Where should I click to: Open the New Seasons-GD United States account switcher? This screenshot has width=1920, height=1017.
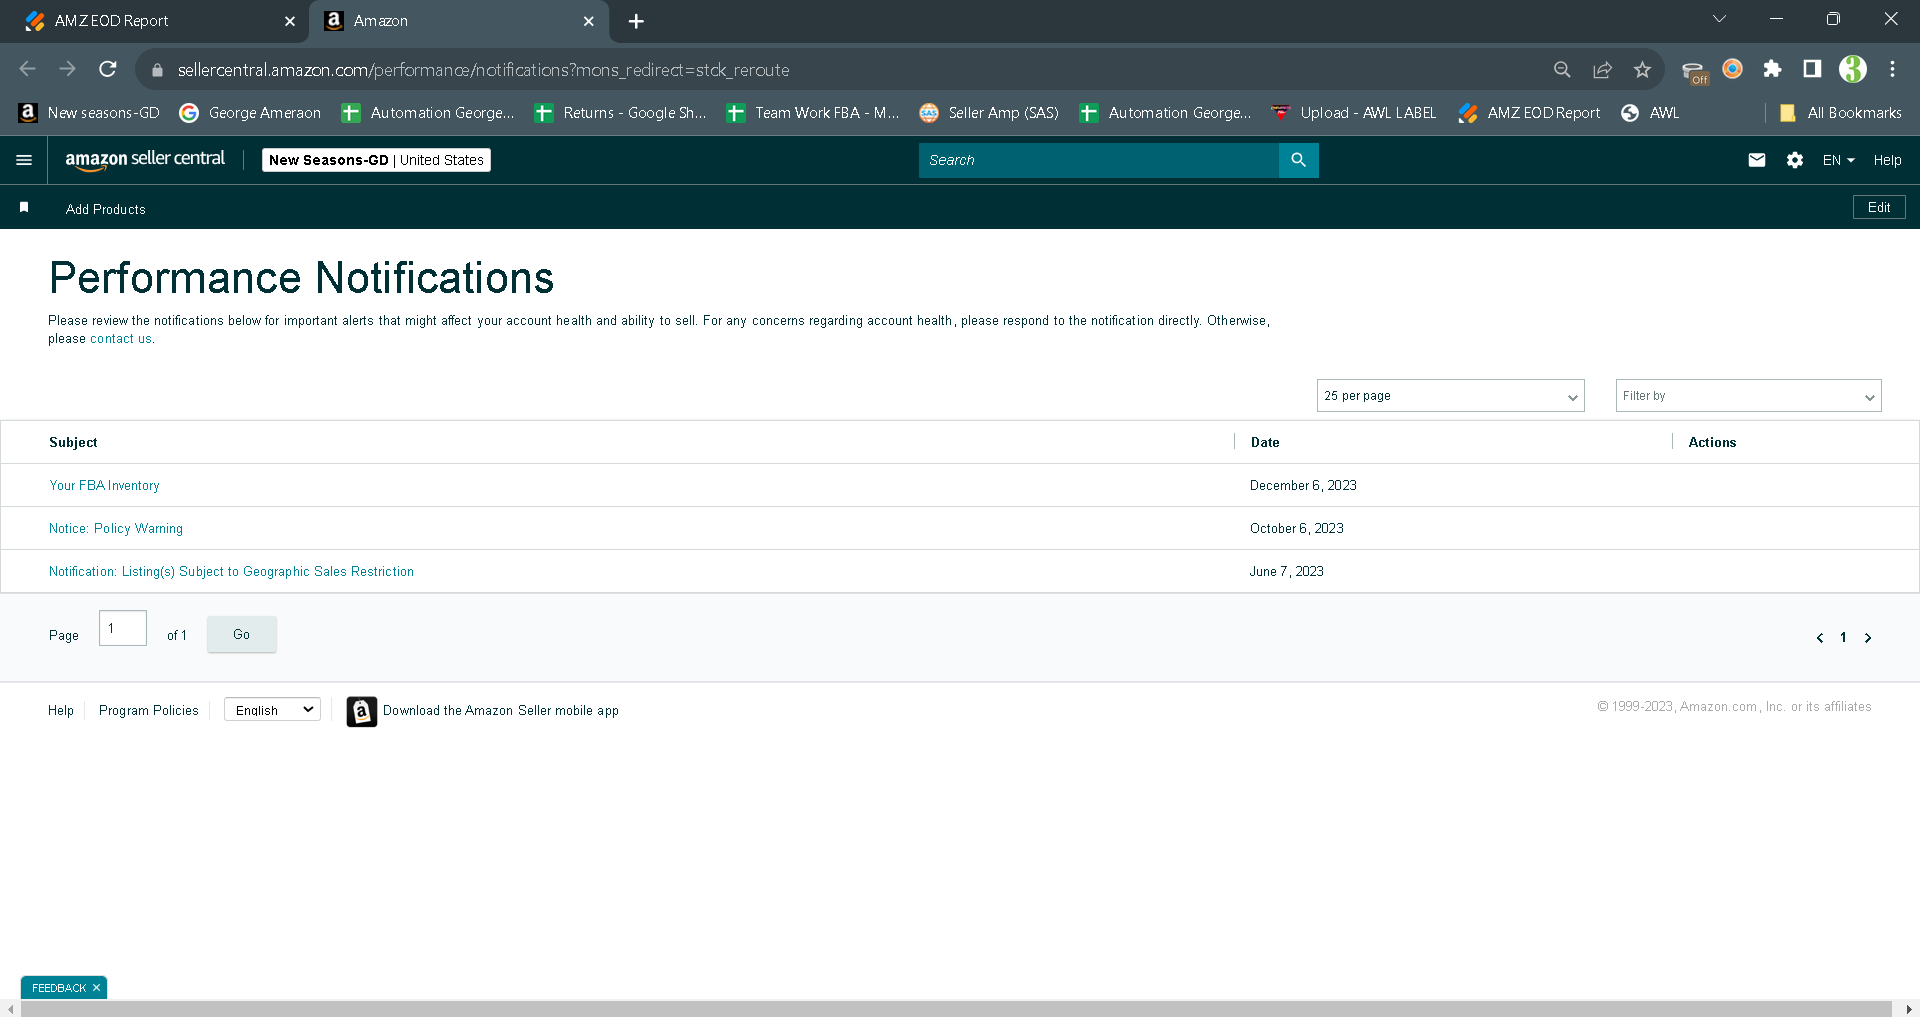pos(376,160)
